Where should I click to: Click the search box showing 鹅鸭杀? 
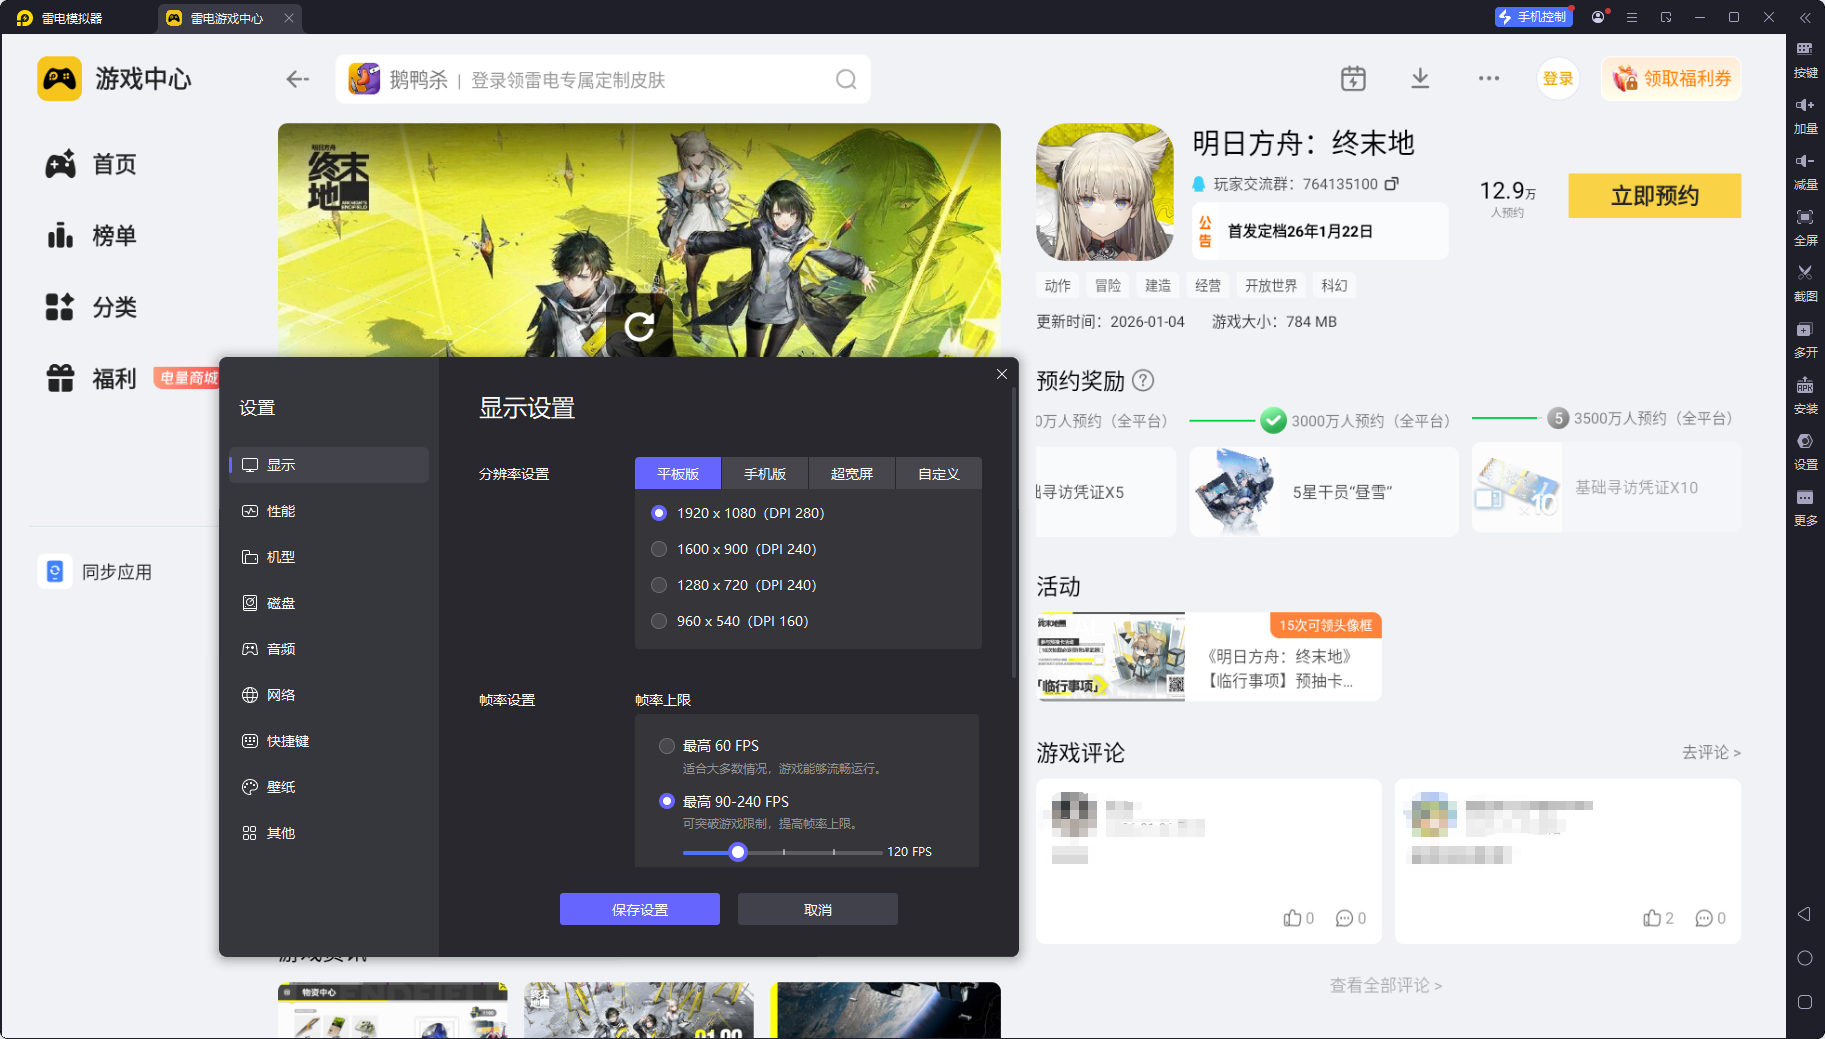pos(603,79)
